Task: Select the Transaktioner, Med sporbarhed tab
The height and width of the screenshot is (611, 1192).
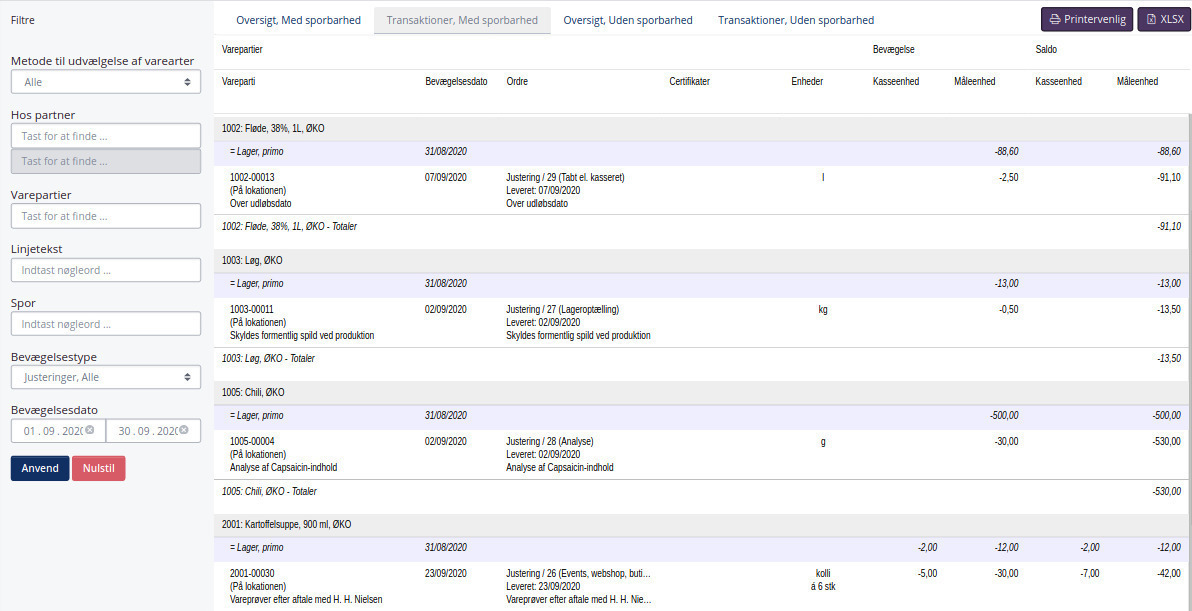Action: point(462,20)
